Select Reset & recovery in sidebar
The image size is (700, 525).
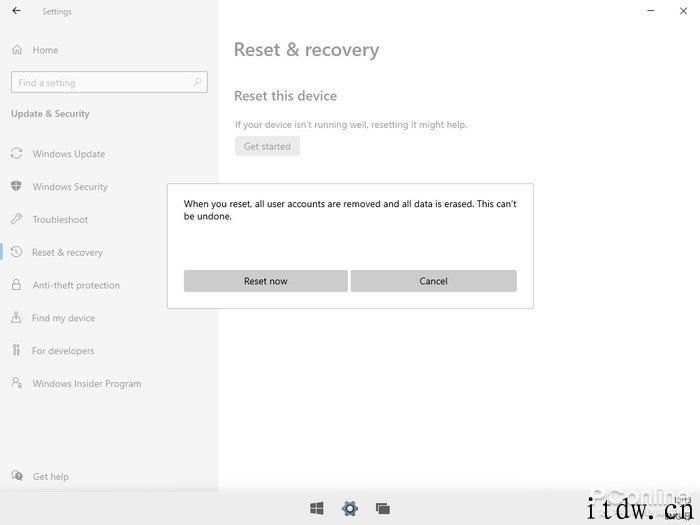pos(67,252)
